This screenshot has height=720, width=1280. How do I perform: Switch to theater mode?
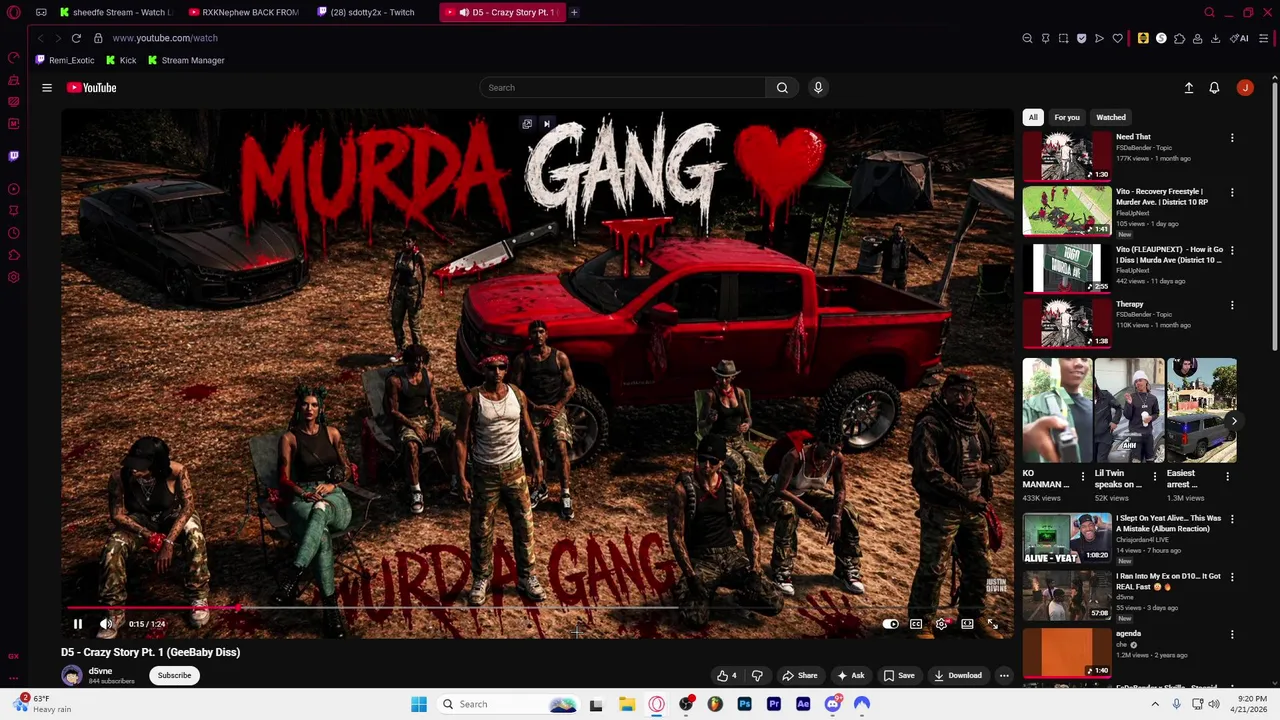click(967, 624)
